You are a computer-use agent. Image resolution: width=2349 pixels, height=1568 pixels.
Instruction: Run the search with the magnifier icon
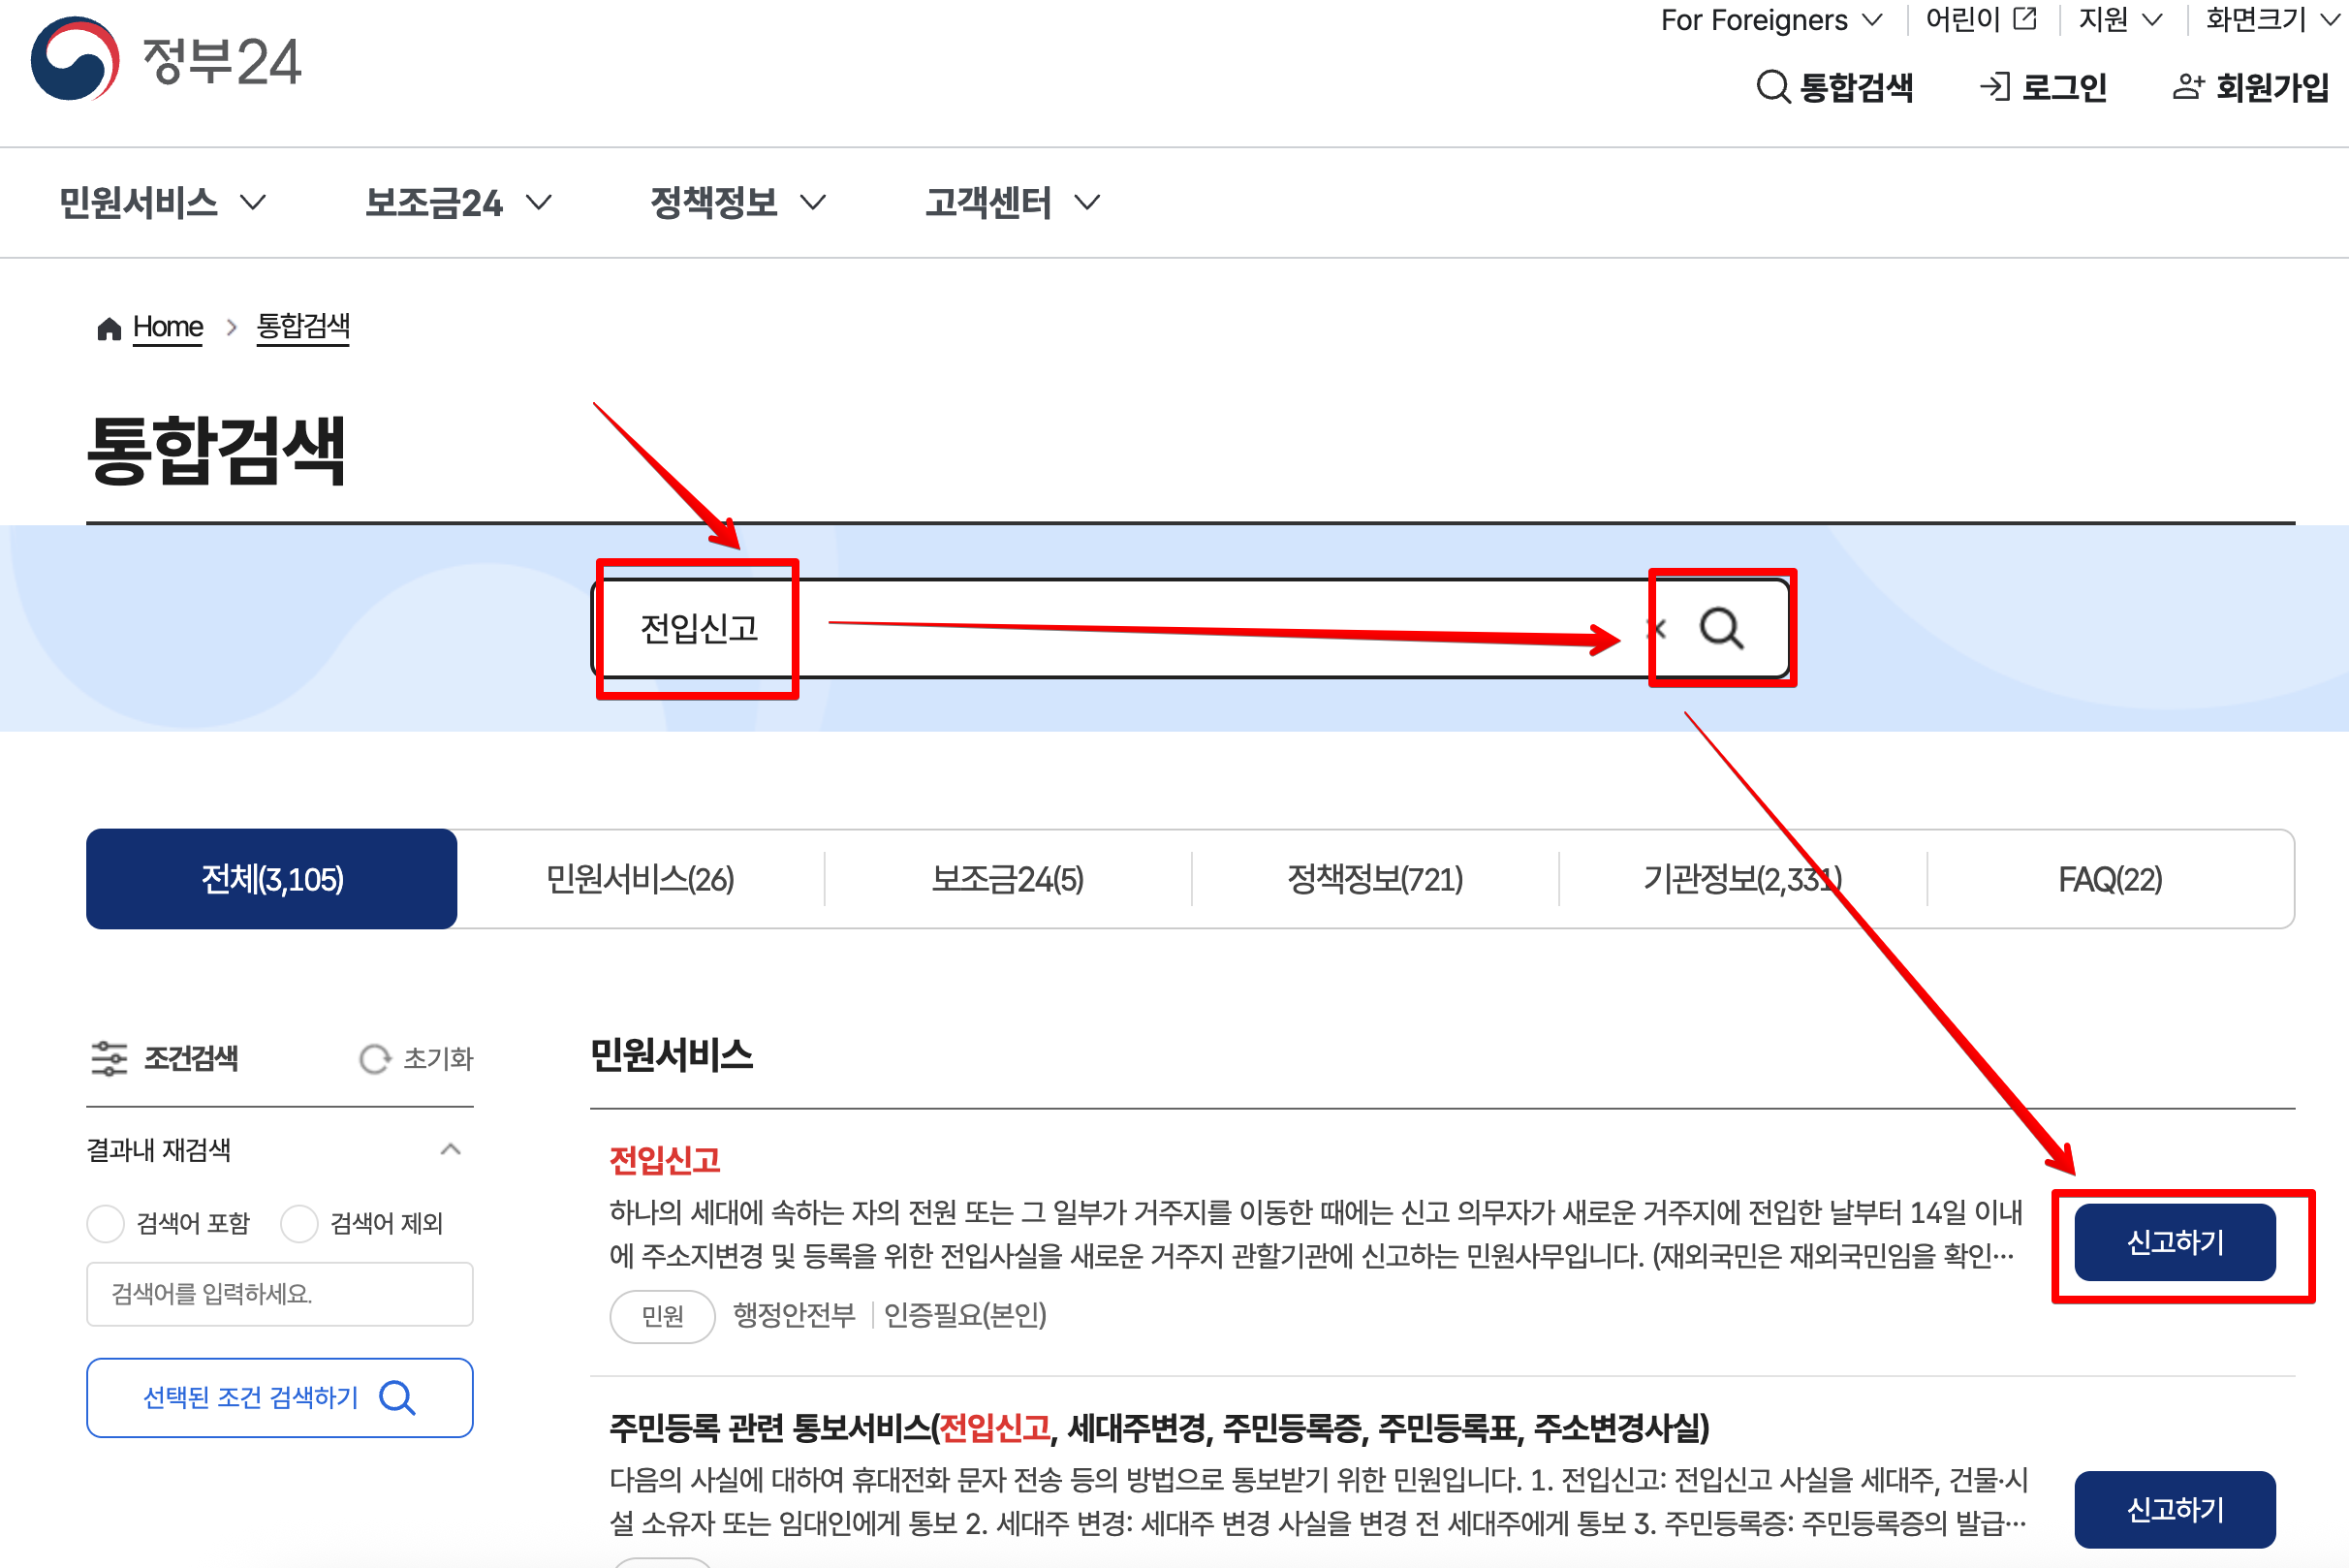1721,628
